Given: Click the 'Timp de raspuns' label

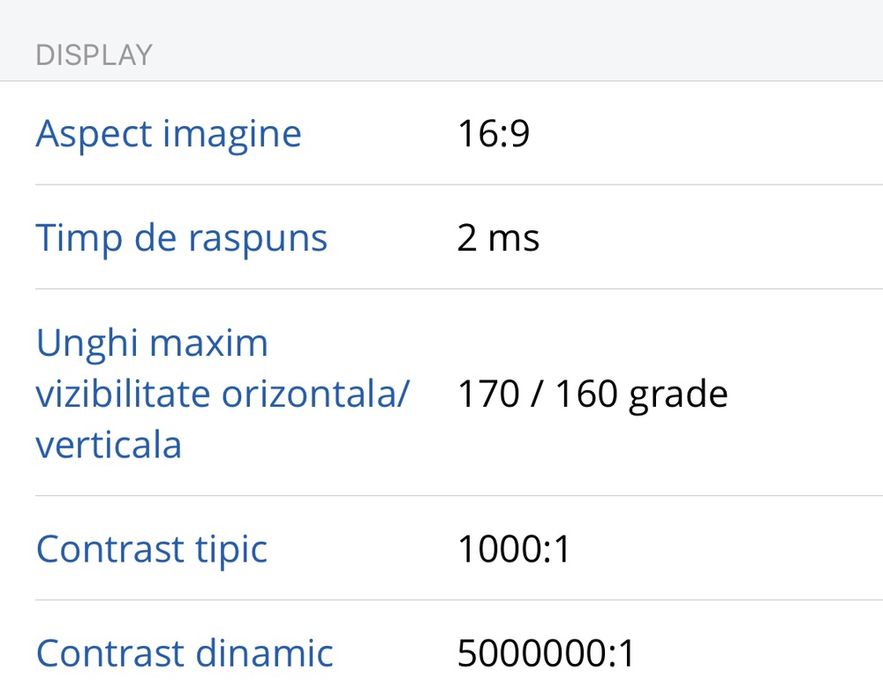Looking at the screenshot, I should point(181,238).
